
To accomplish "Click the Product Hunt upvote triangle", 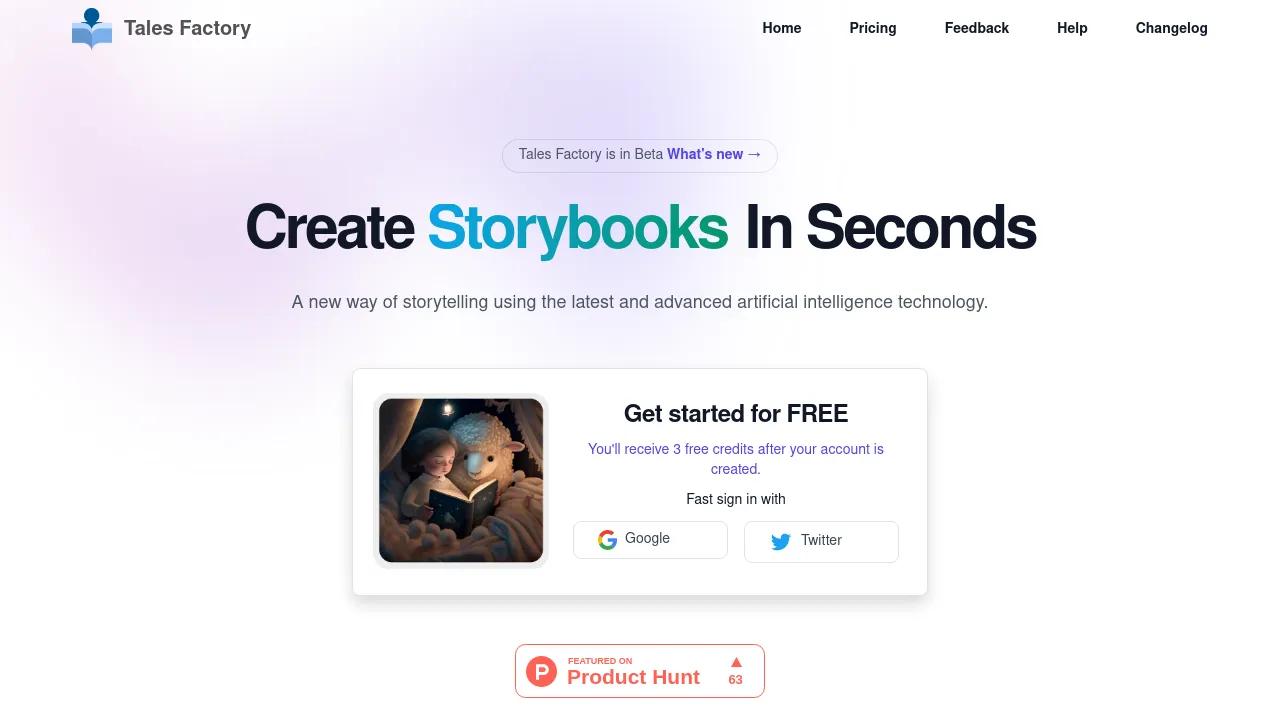I will tap(736, 662).
